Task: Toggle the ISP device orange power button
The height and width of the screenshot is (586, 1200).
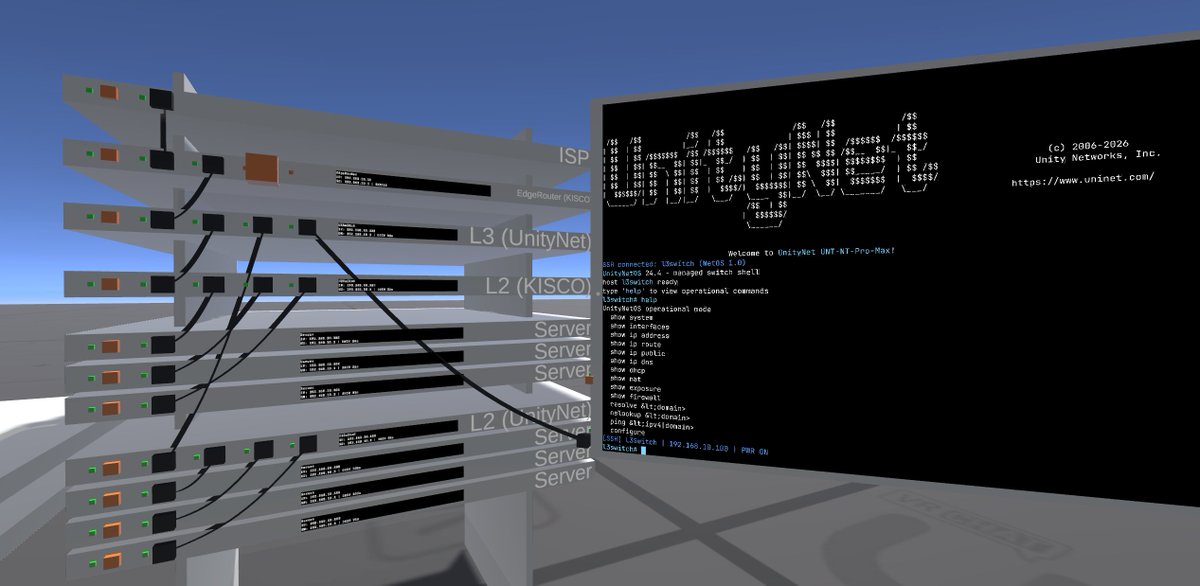Action: click(x=109, y=93)
